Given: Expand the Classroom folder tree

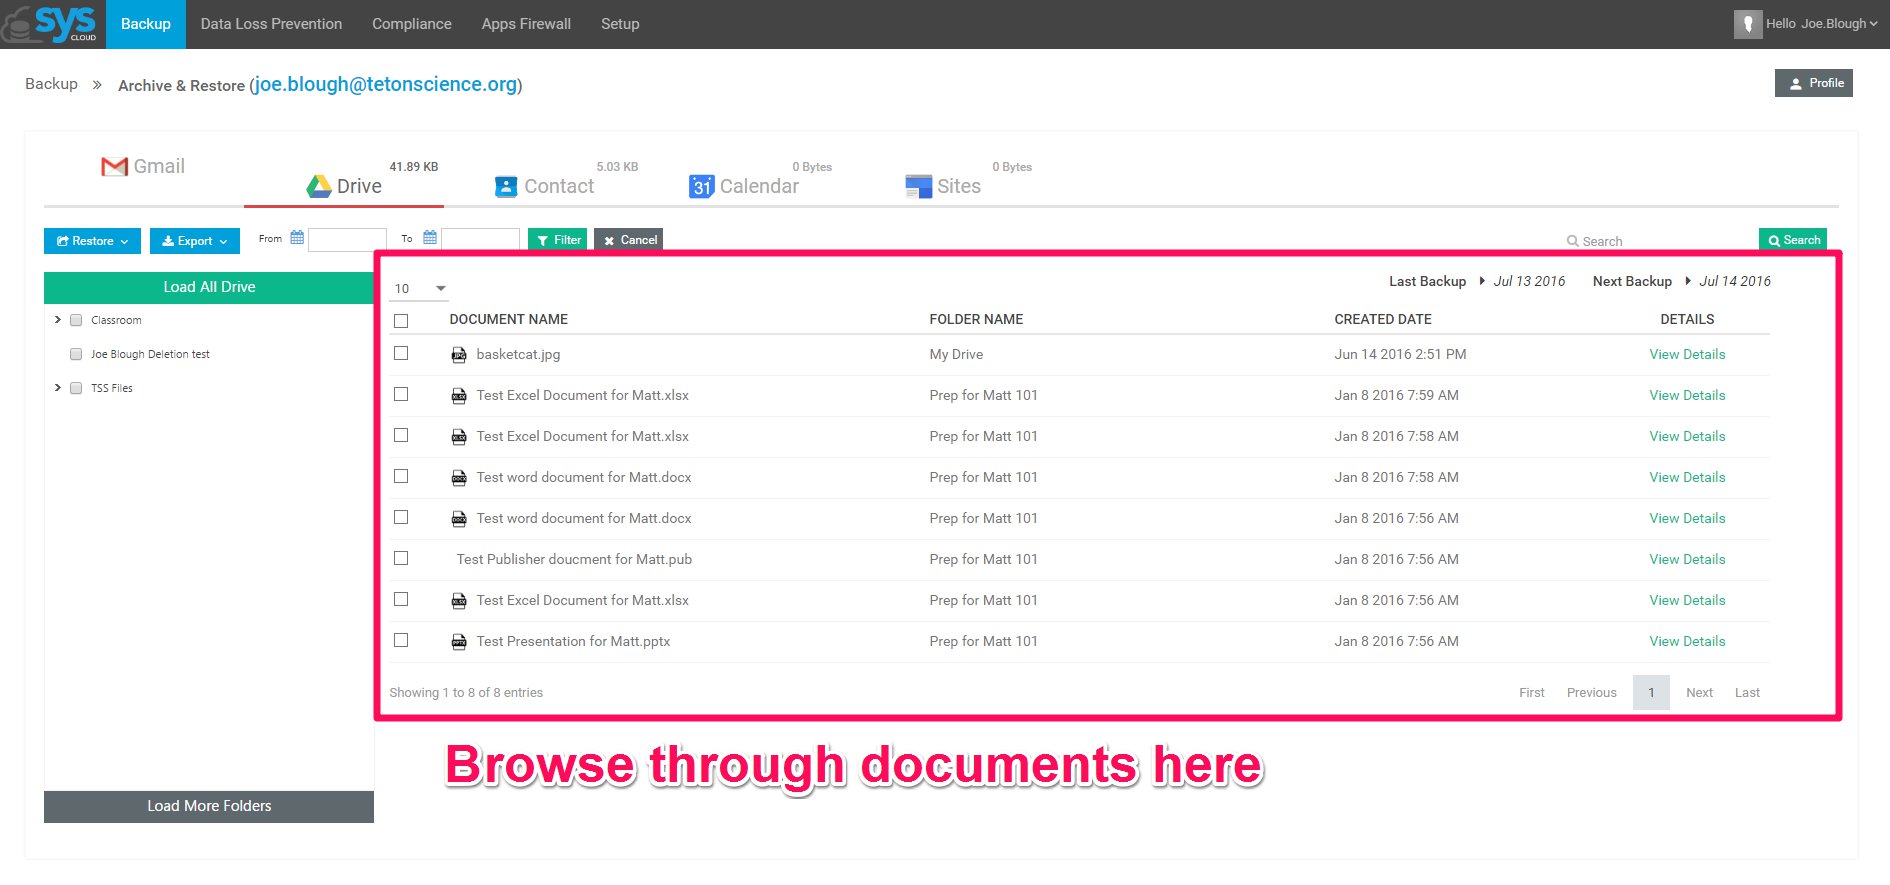Looking at the screenshot, I should pos(57,320).
